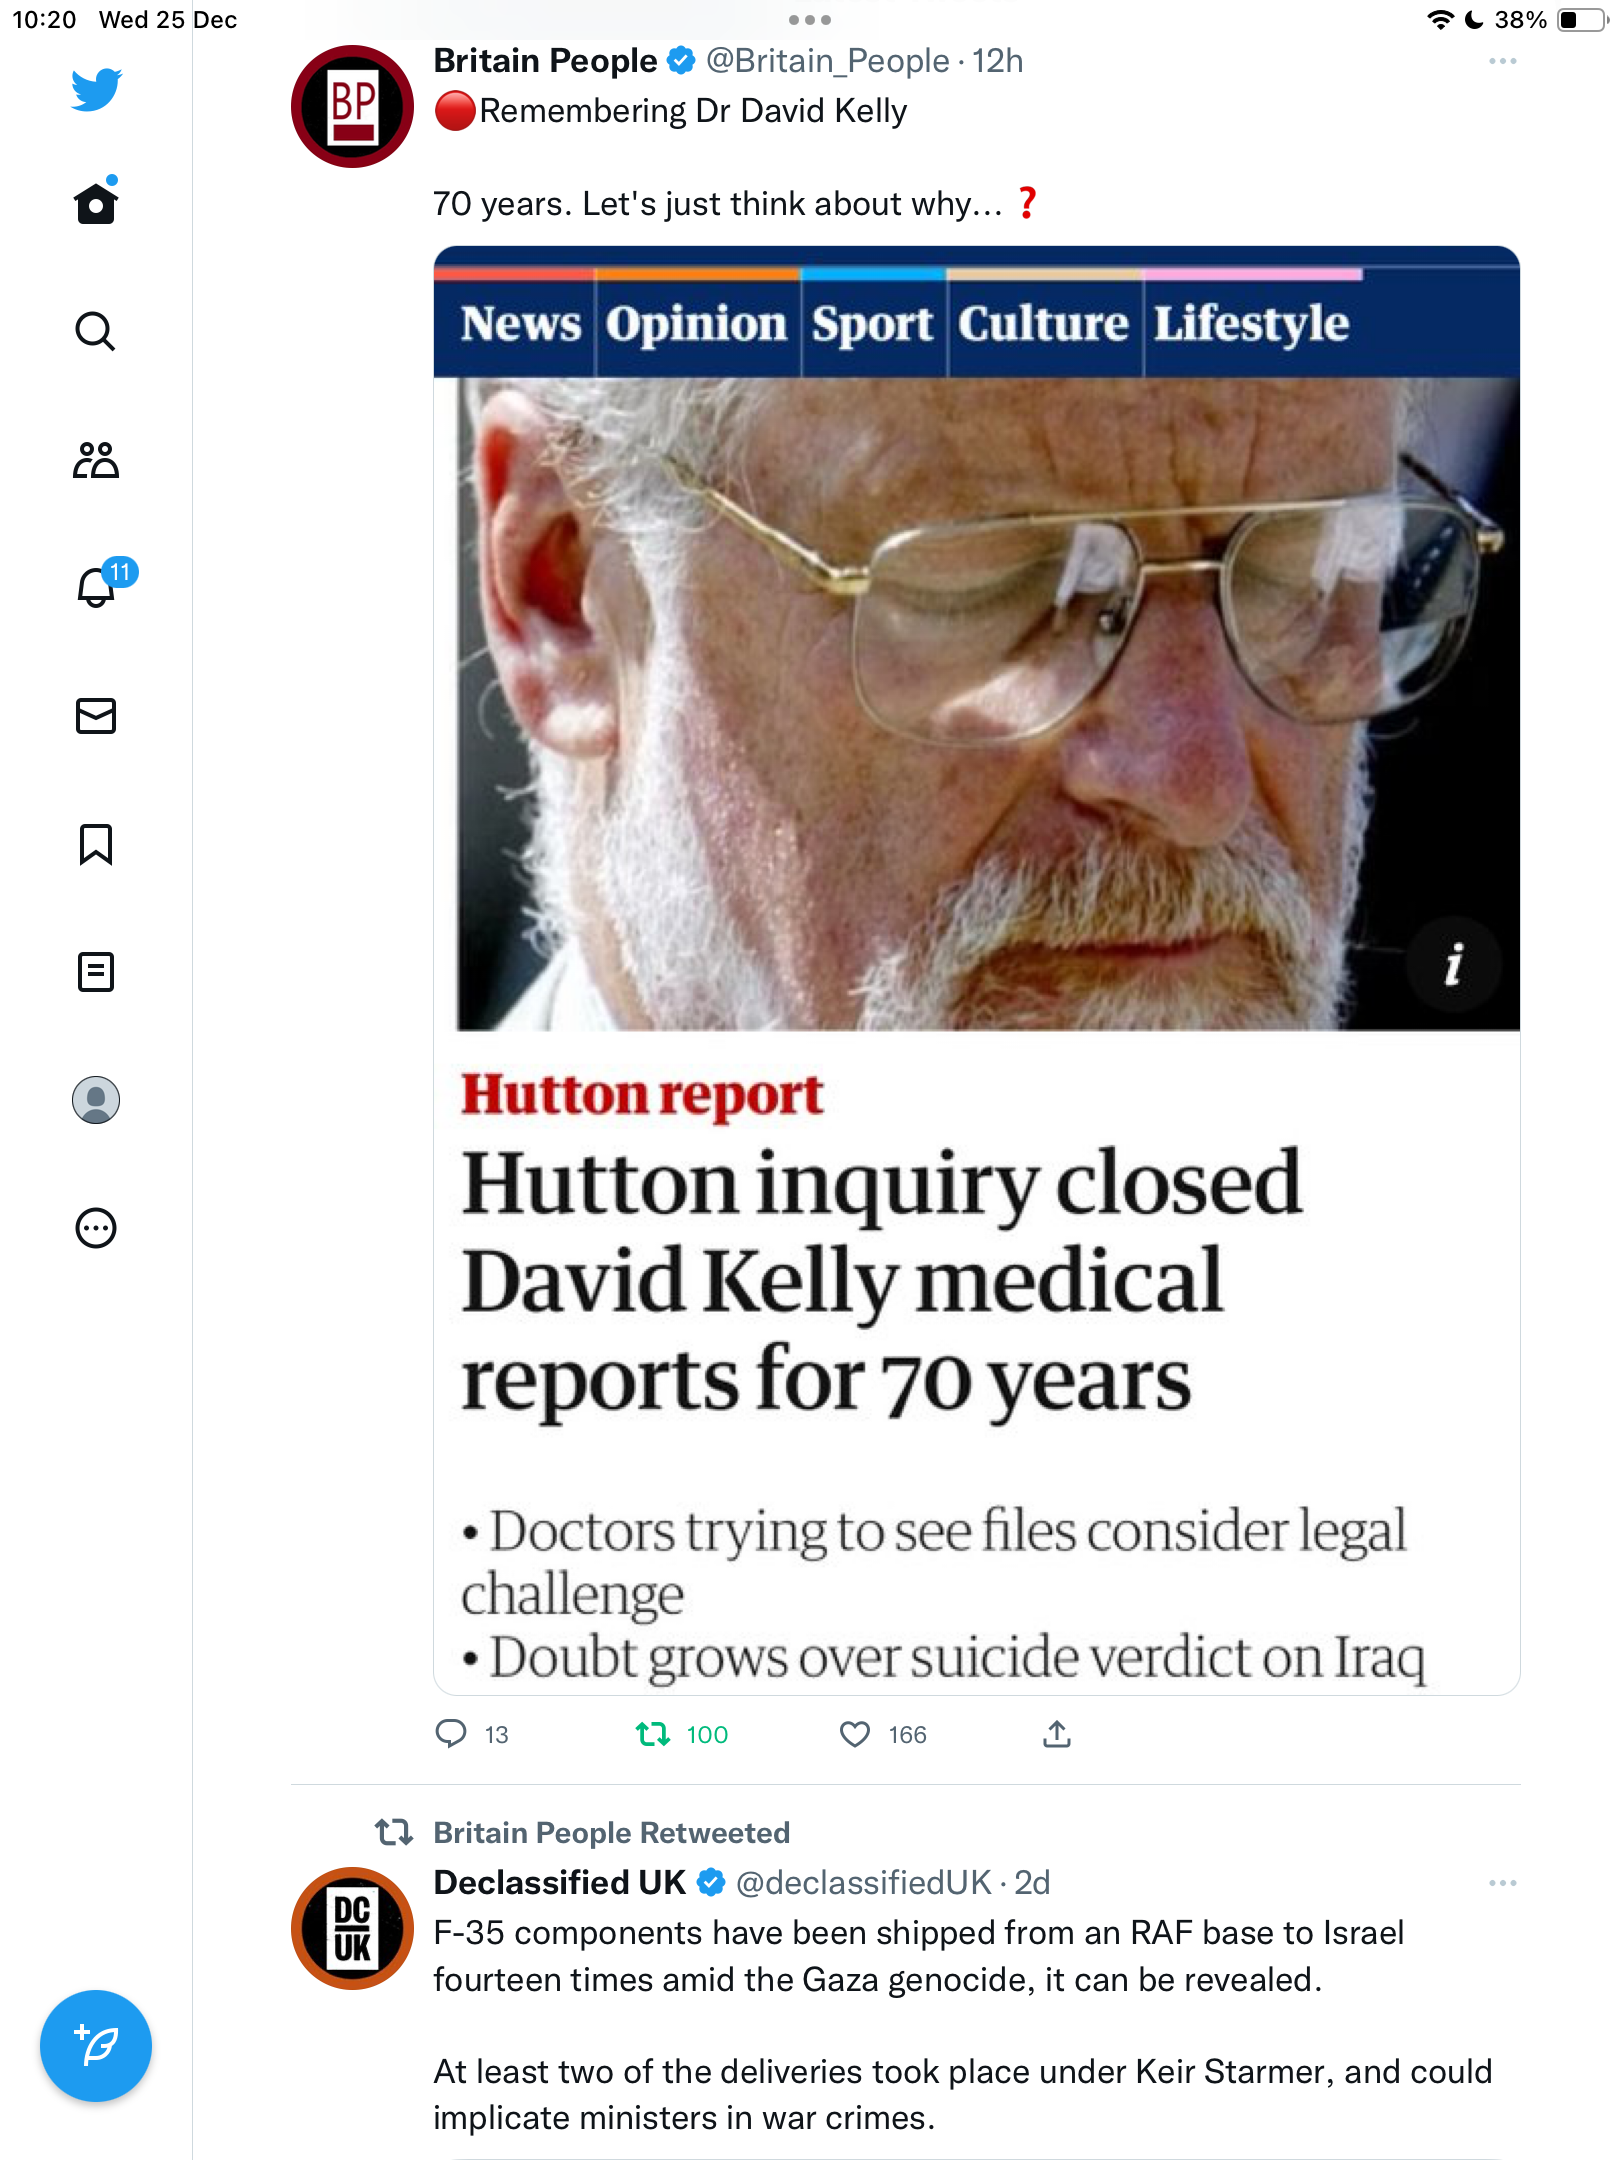Open the Lists icon in sidebar
Viewport: 1620px width, 2160px height.
pos(96,971)
